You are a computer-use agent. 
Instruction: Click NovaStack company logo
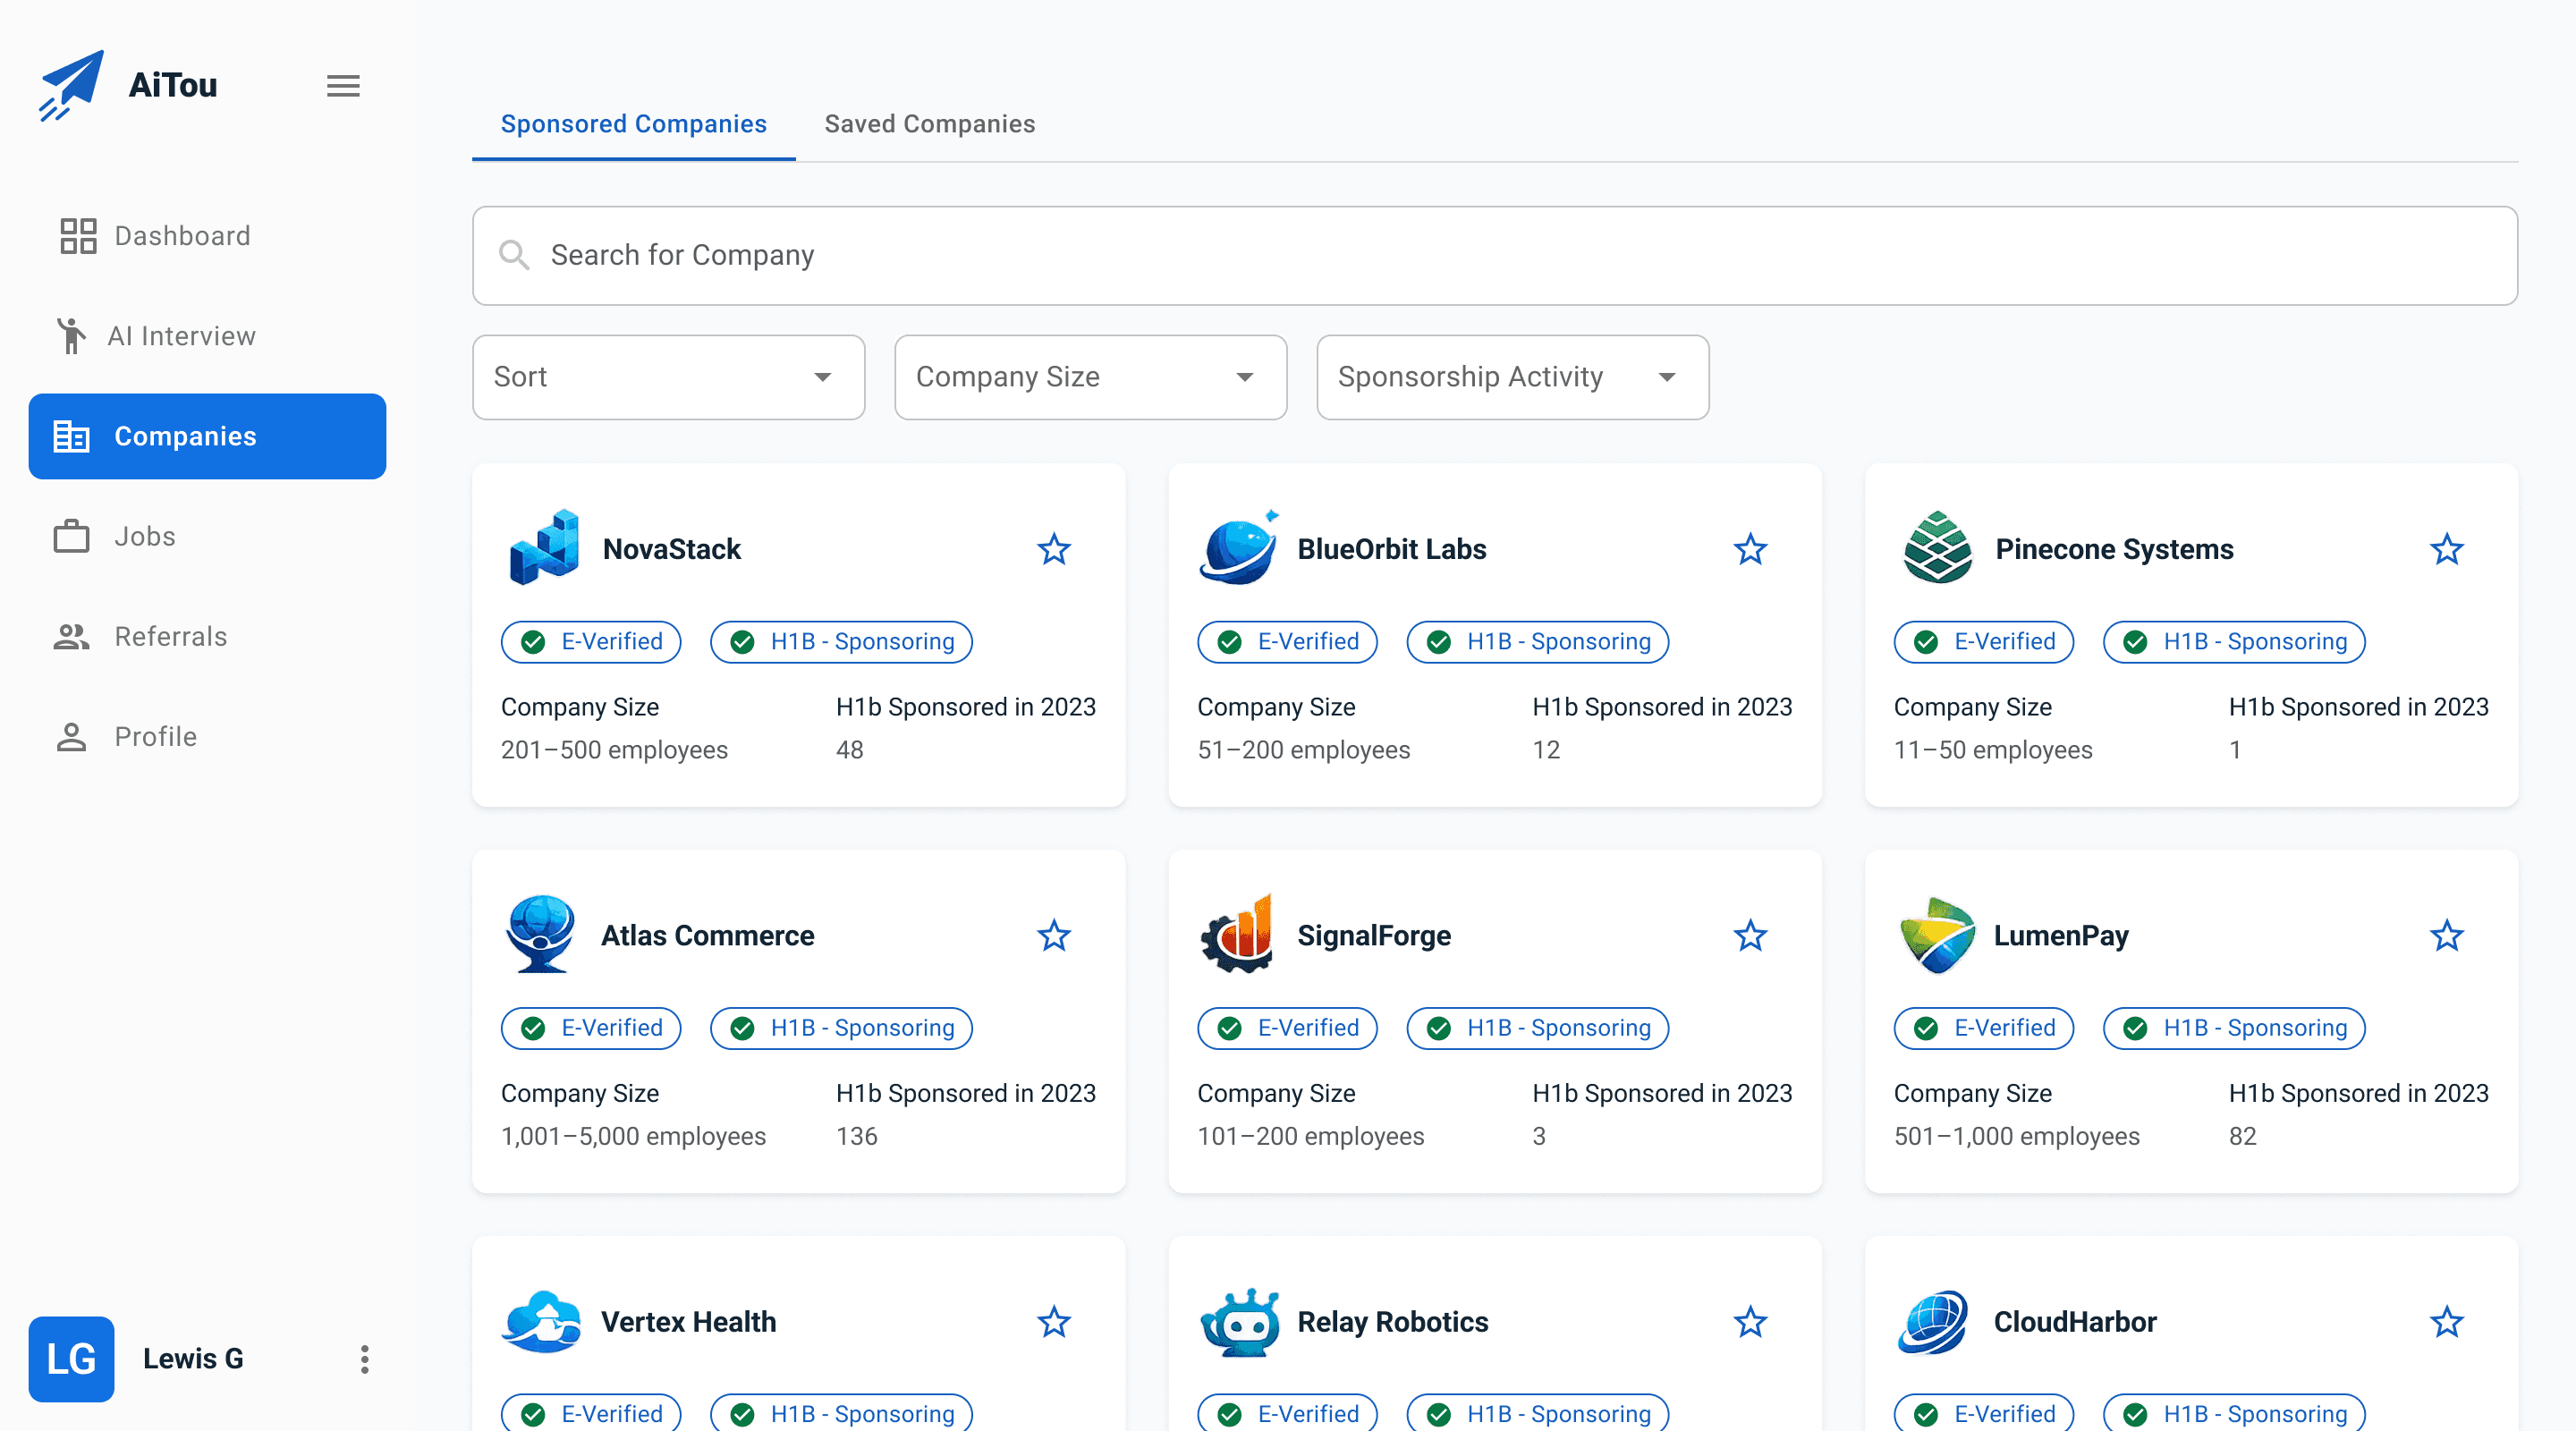(543, 548)
